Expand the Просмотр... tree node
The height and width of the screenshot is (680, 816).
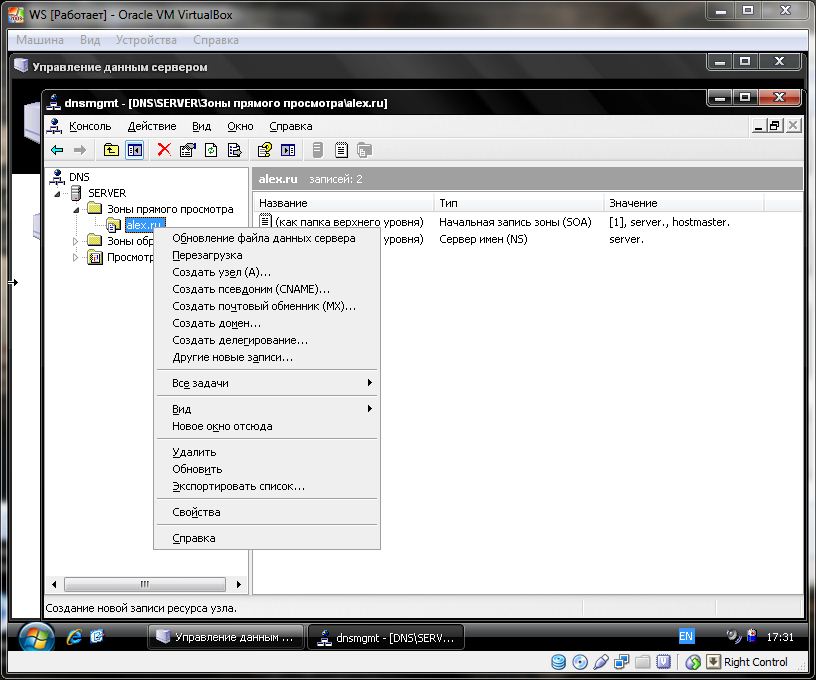(75, 257)
